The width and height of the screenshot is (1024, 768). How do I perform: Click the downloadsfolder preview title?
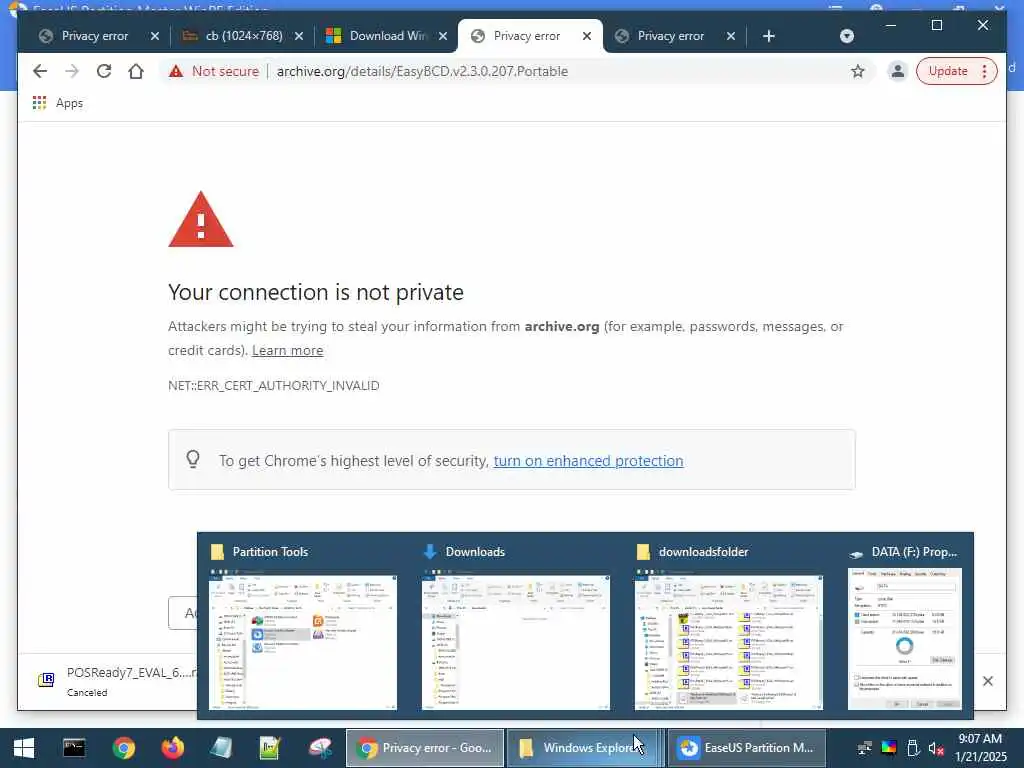click(x=703, y=552)
